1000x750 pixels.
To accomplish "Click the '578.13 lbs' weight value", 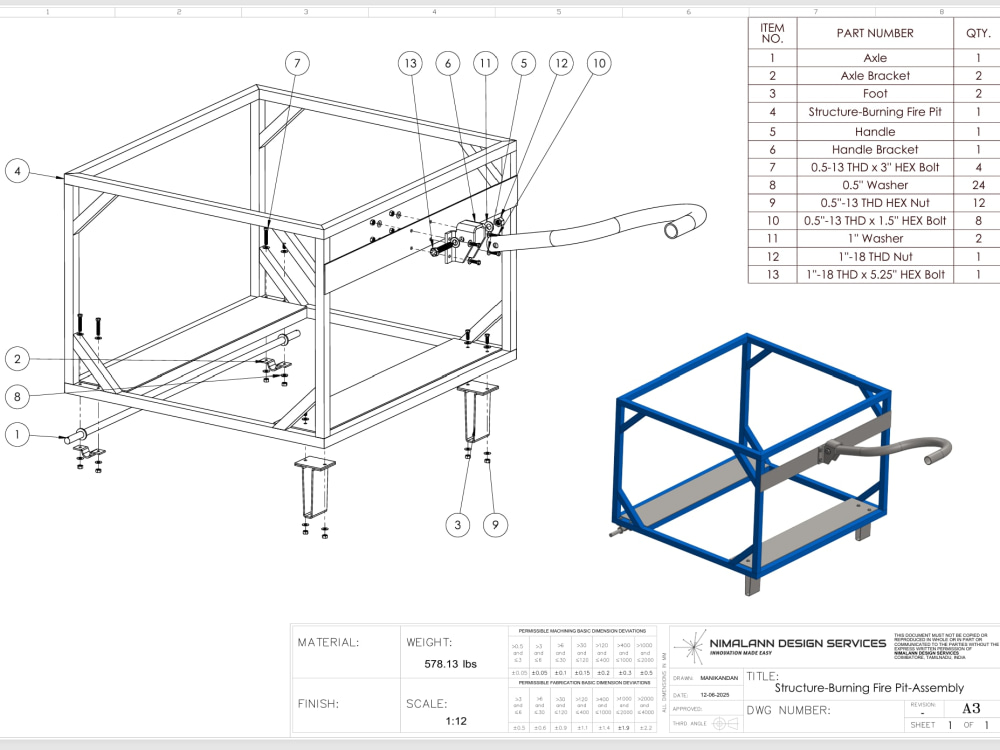I will click(x=450, y=664).
